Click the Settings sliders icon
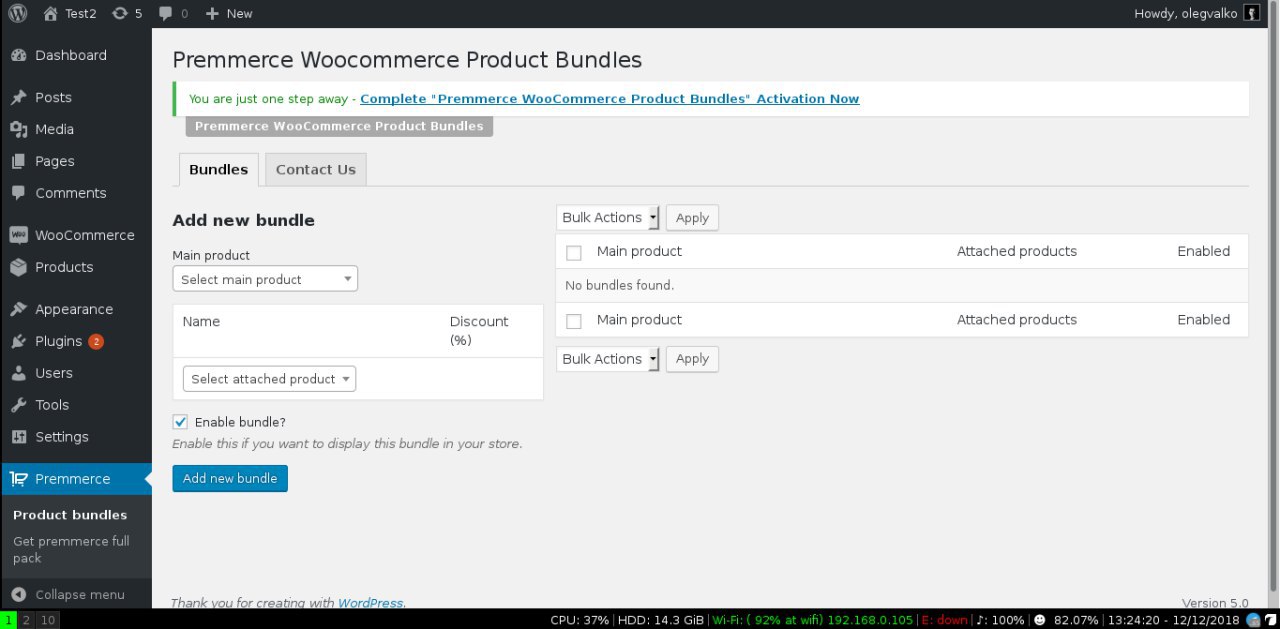The height and width of the screenshot is (629, 1280). 18,437
